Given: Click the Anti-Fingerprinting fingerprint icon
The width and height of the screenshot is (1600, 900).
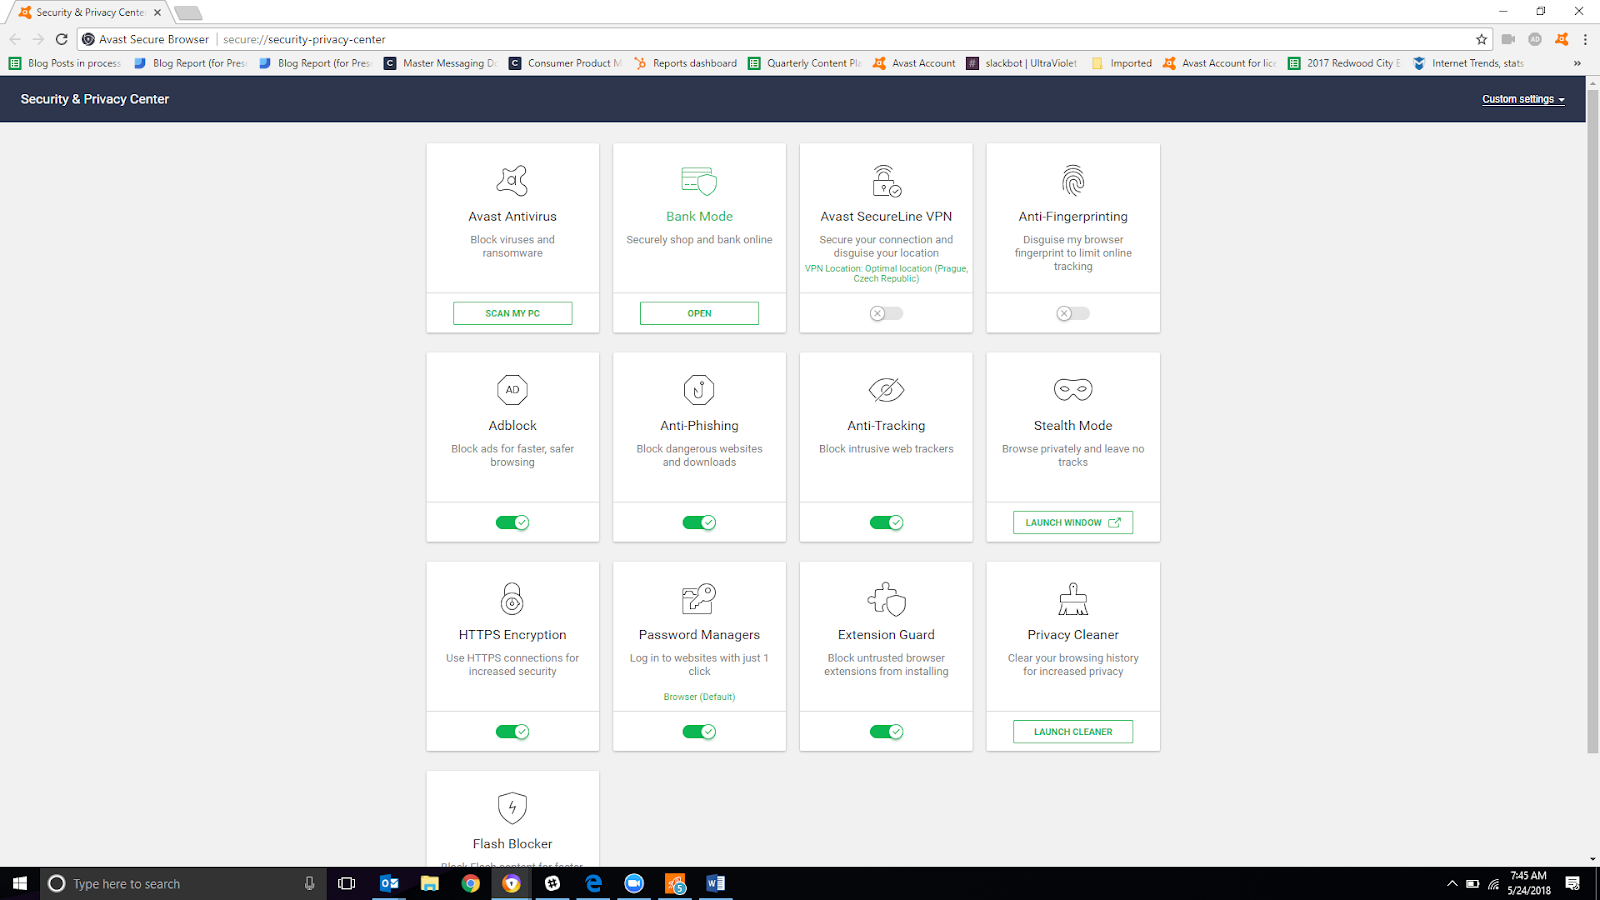Looking at the screenshot, I should (x=1073, y=181).
